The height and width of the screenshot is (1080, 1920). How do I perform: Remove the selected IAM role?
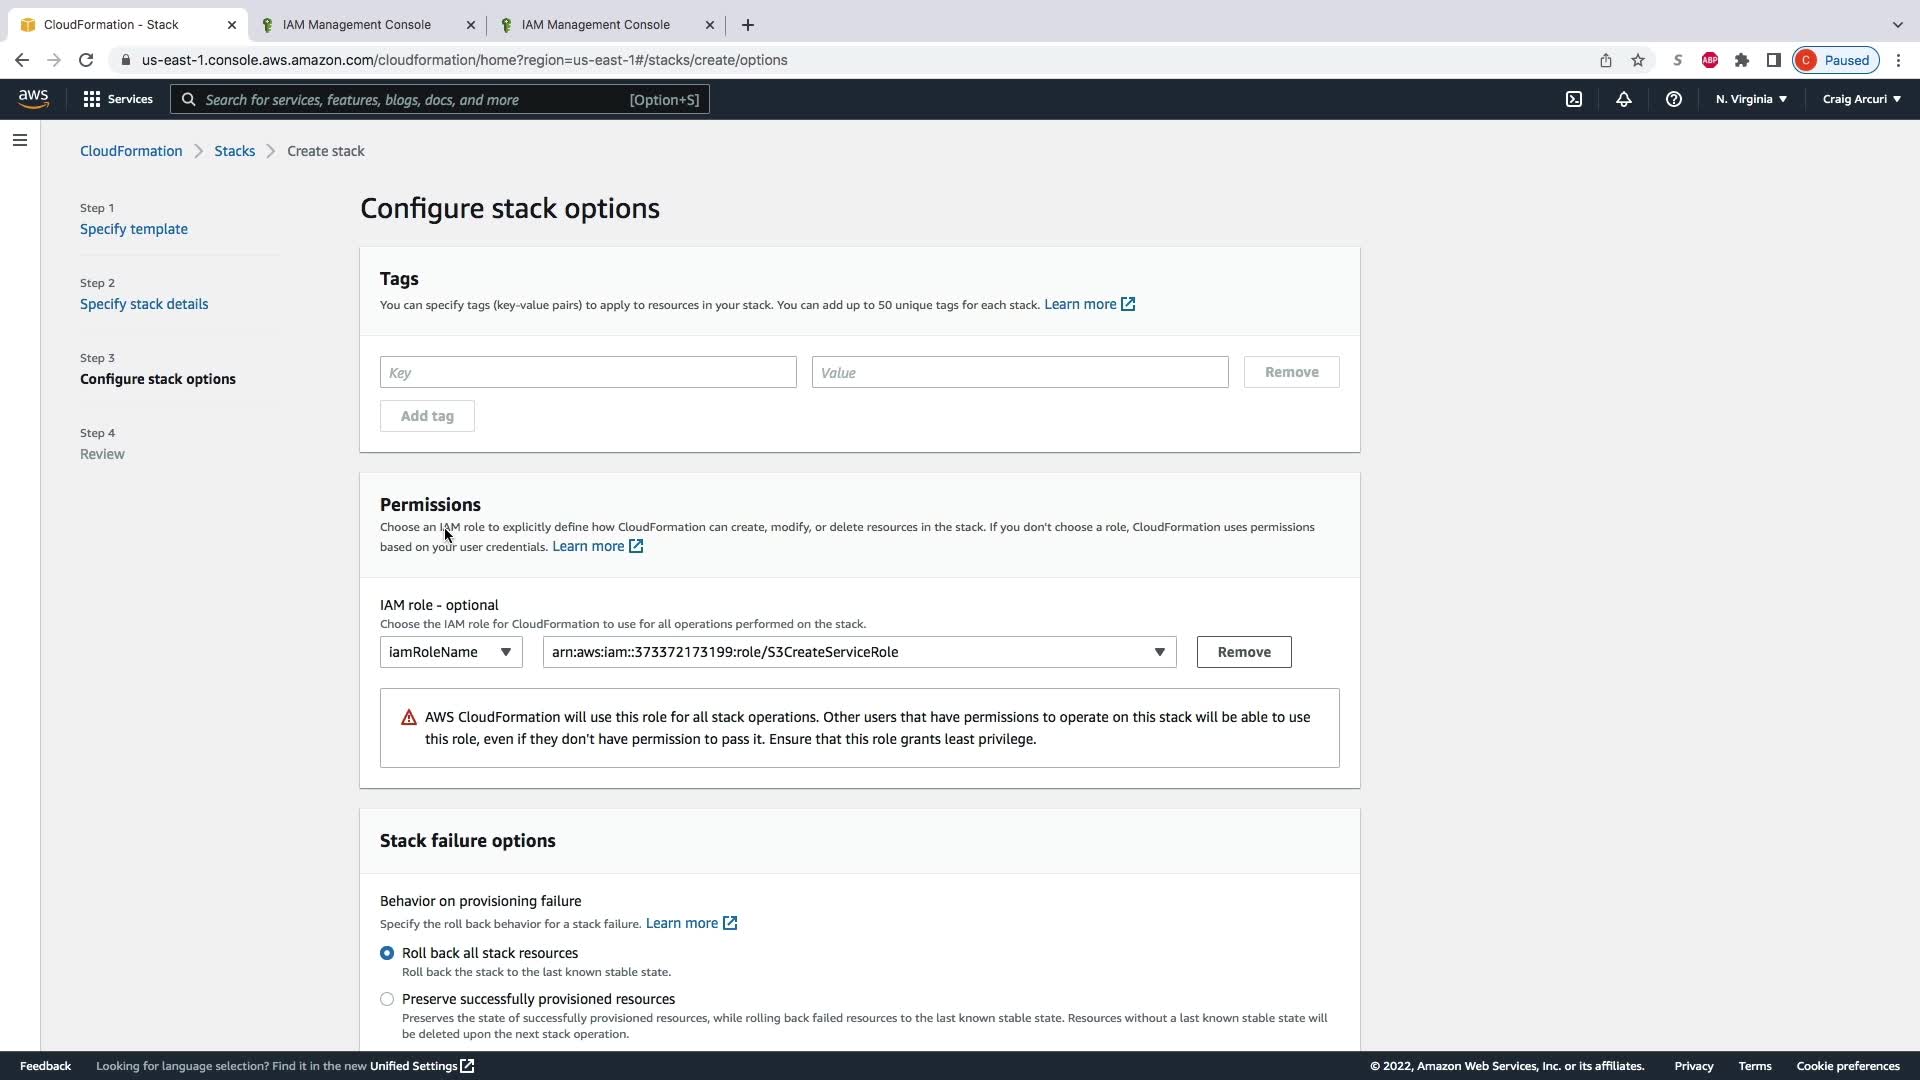click(x=1243, y=652)
